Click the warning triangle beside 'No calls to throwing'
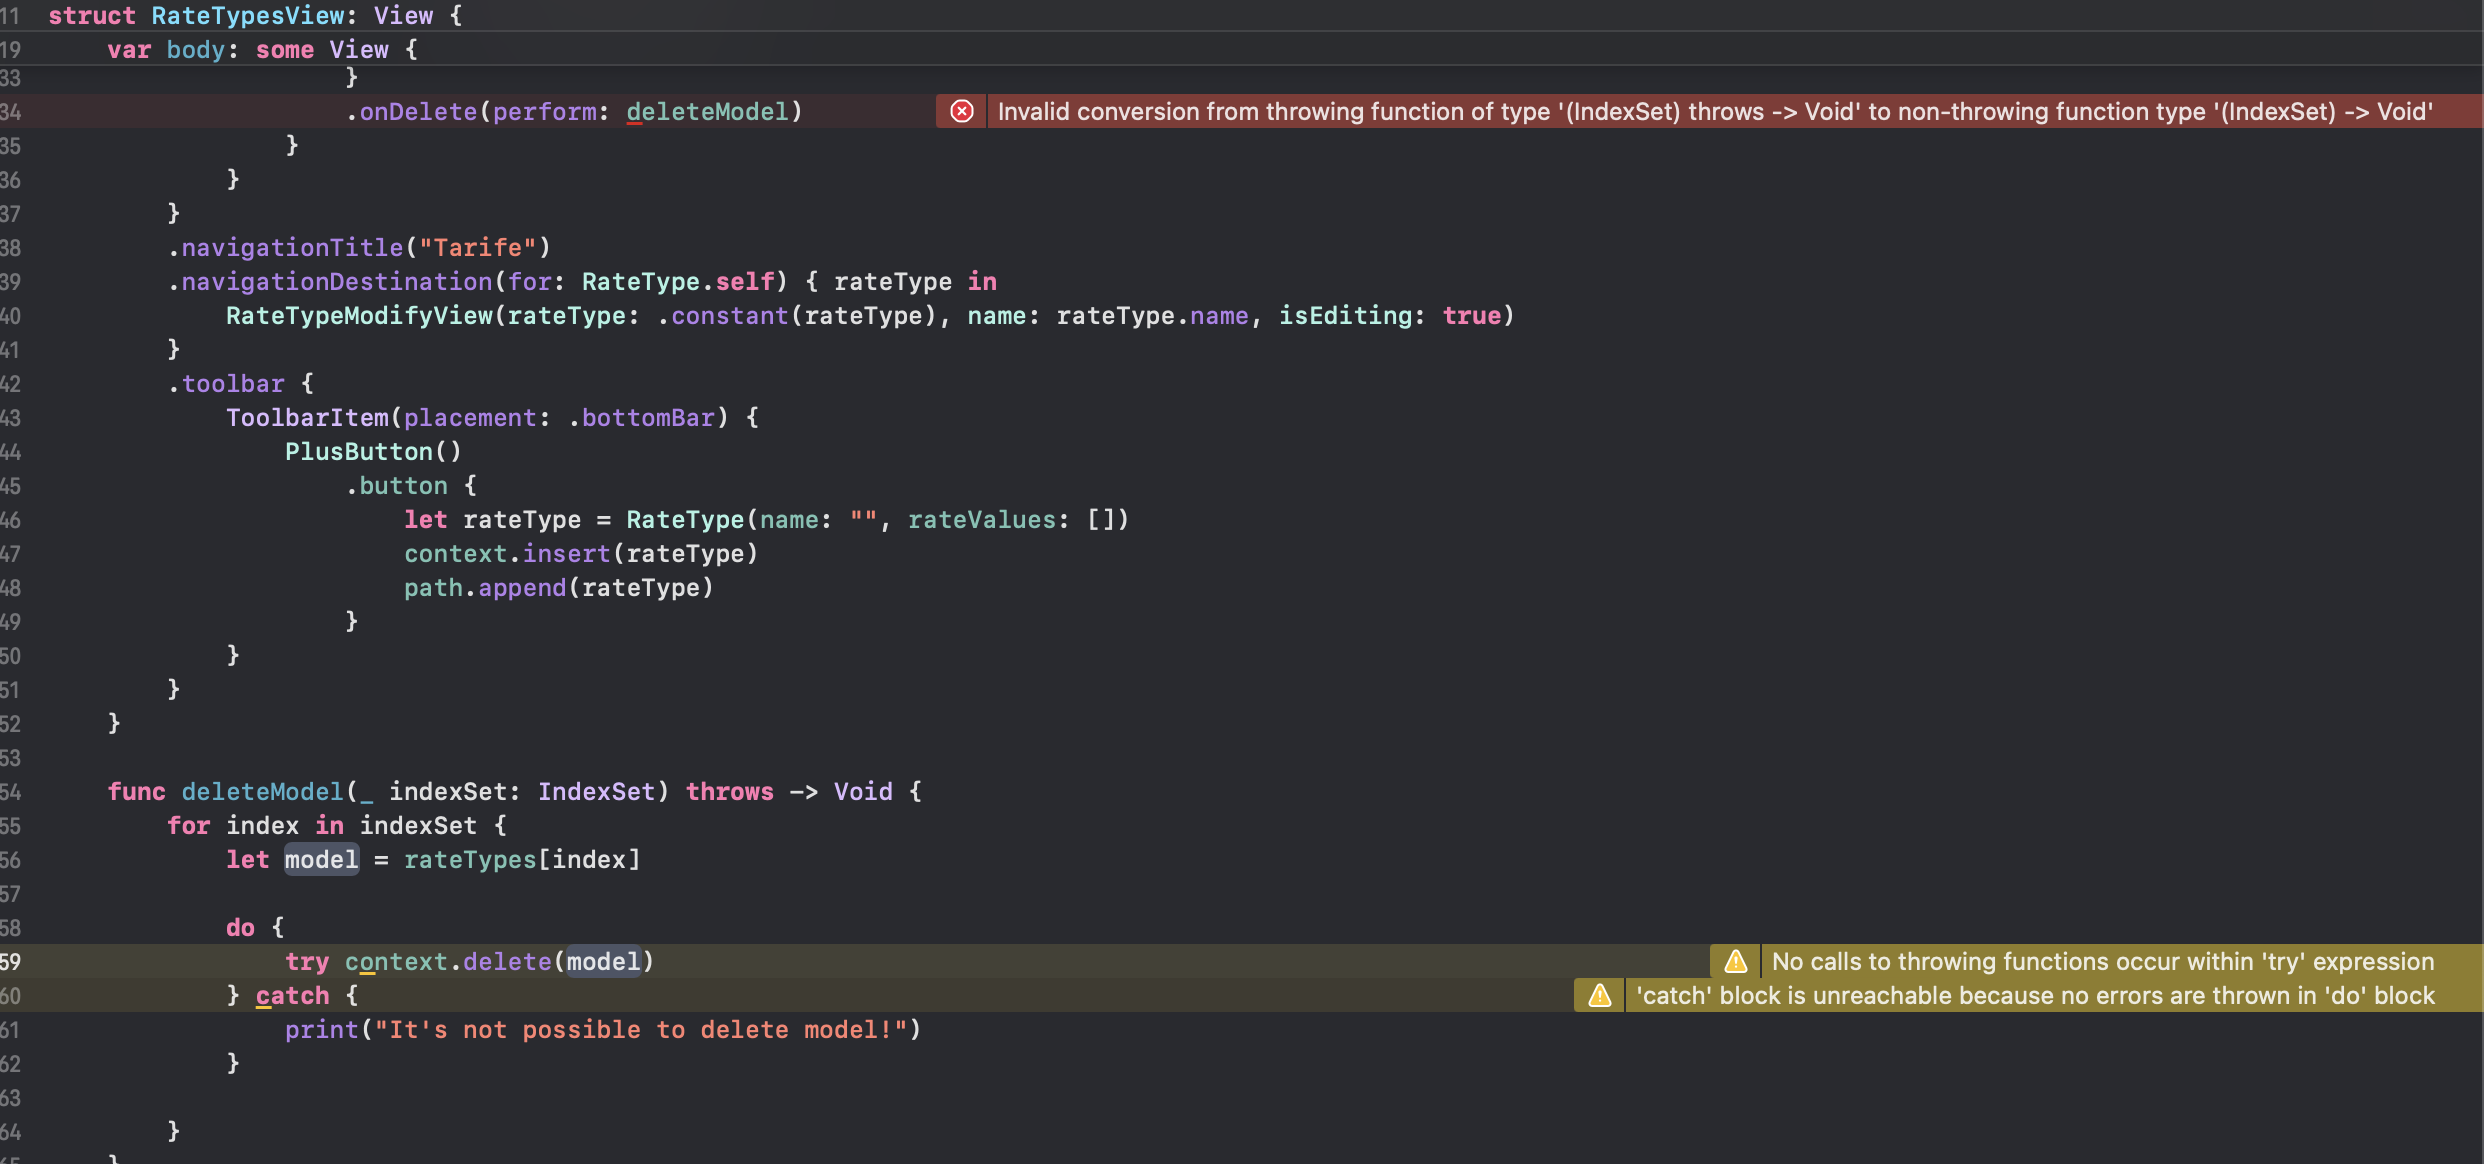Viewport: 2484px width, 1164px height. click(x=1735, y=961)
